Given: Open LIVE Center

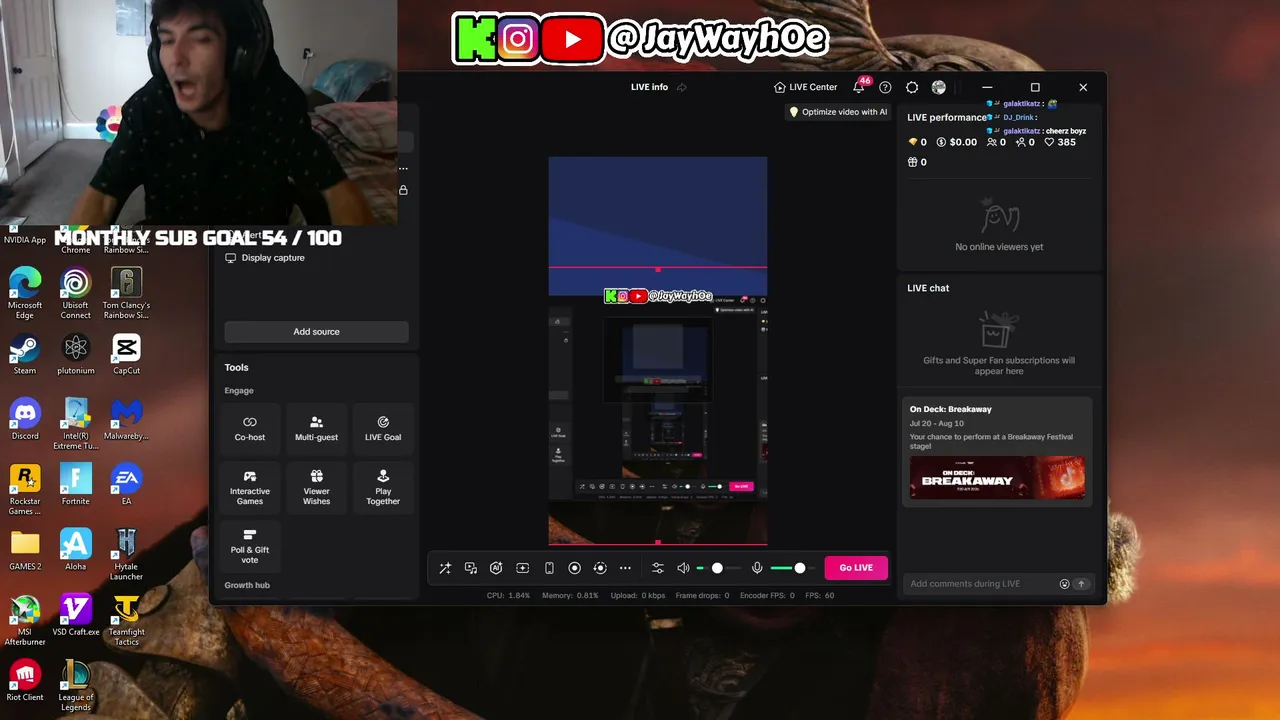Looking at the screenshot, I should 805,87.
